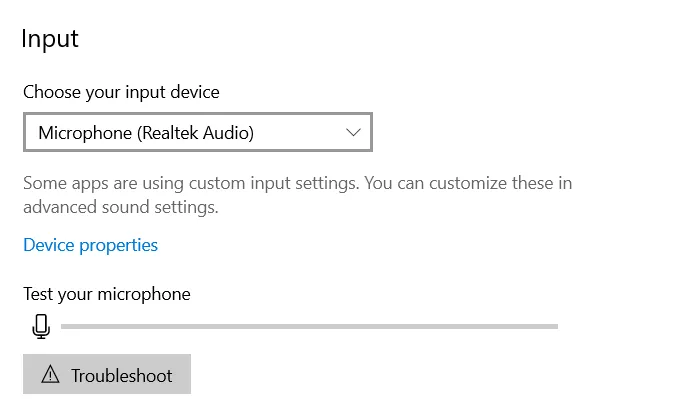Click the 'Choose your input device' label

[x=121, y=92]
